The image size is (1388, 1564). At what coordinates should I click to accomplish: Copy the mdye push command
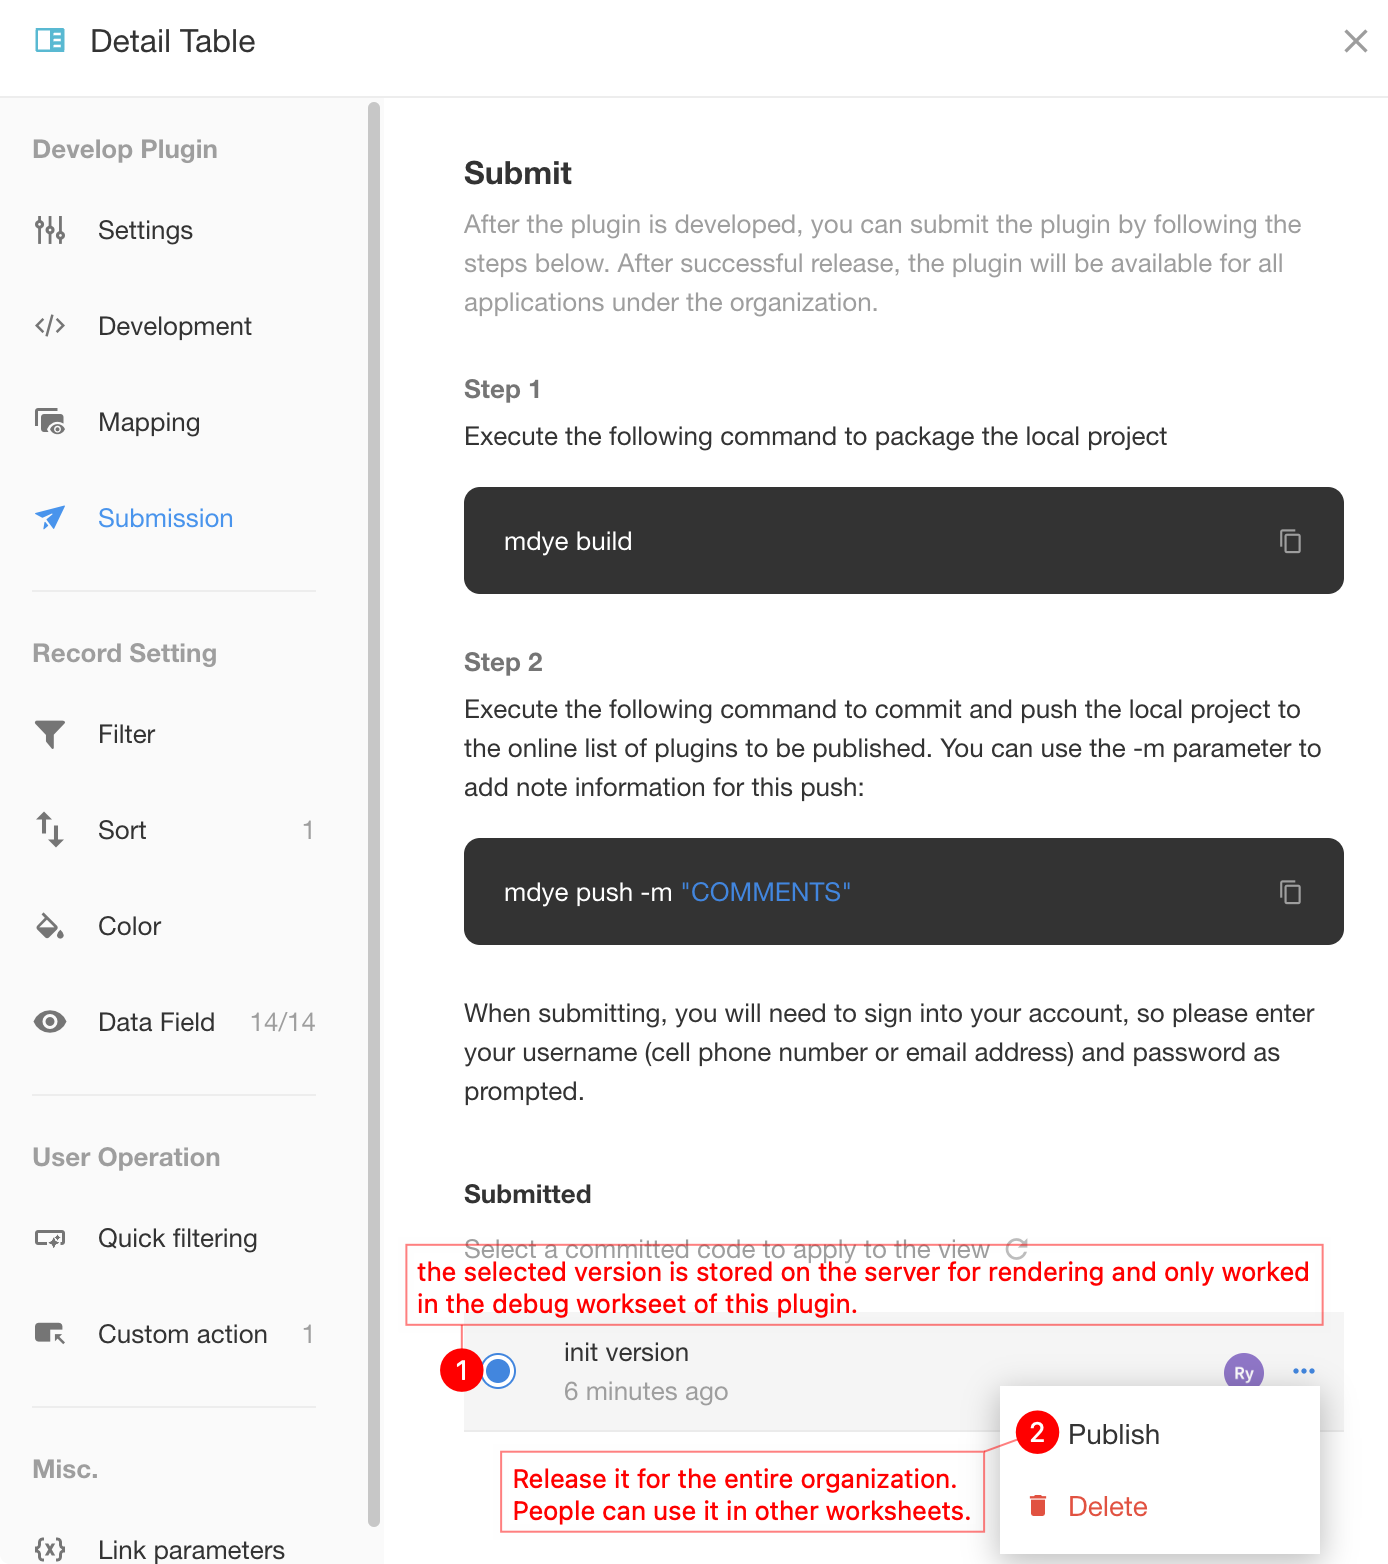point(1290,892)
